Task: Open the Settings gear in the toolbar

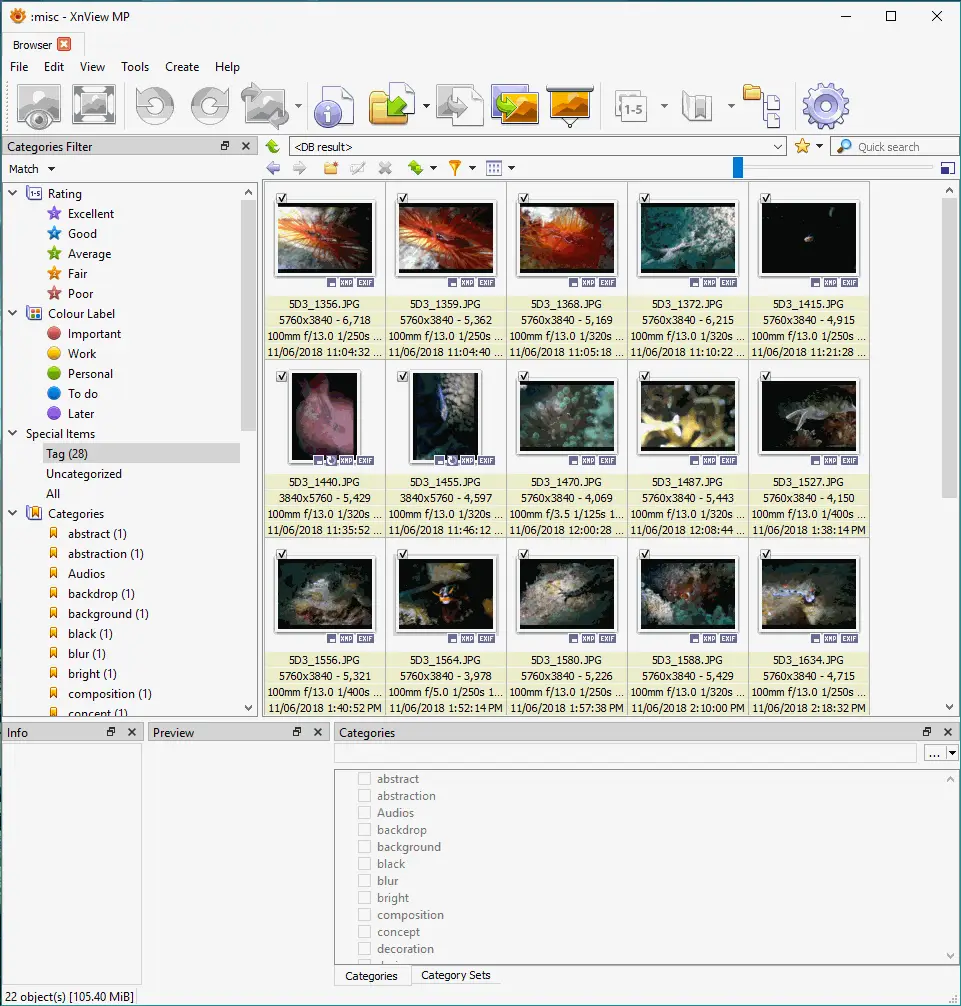Action: (825, 106)
